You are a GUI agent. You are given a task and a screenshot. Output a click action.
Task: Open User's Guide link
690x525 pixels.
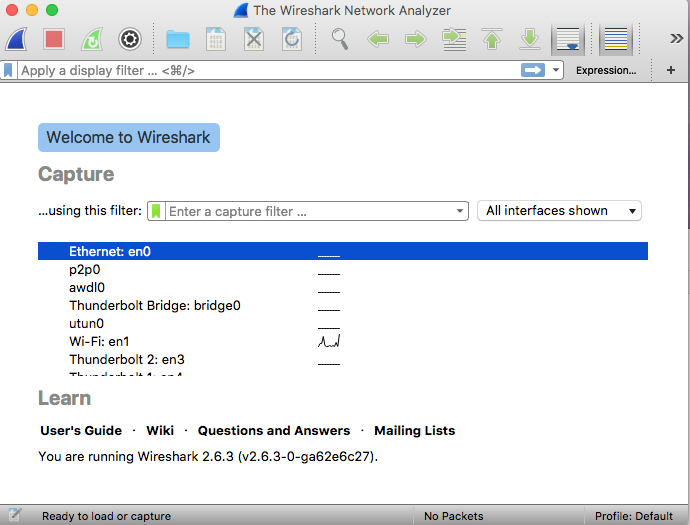(81, 430)
